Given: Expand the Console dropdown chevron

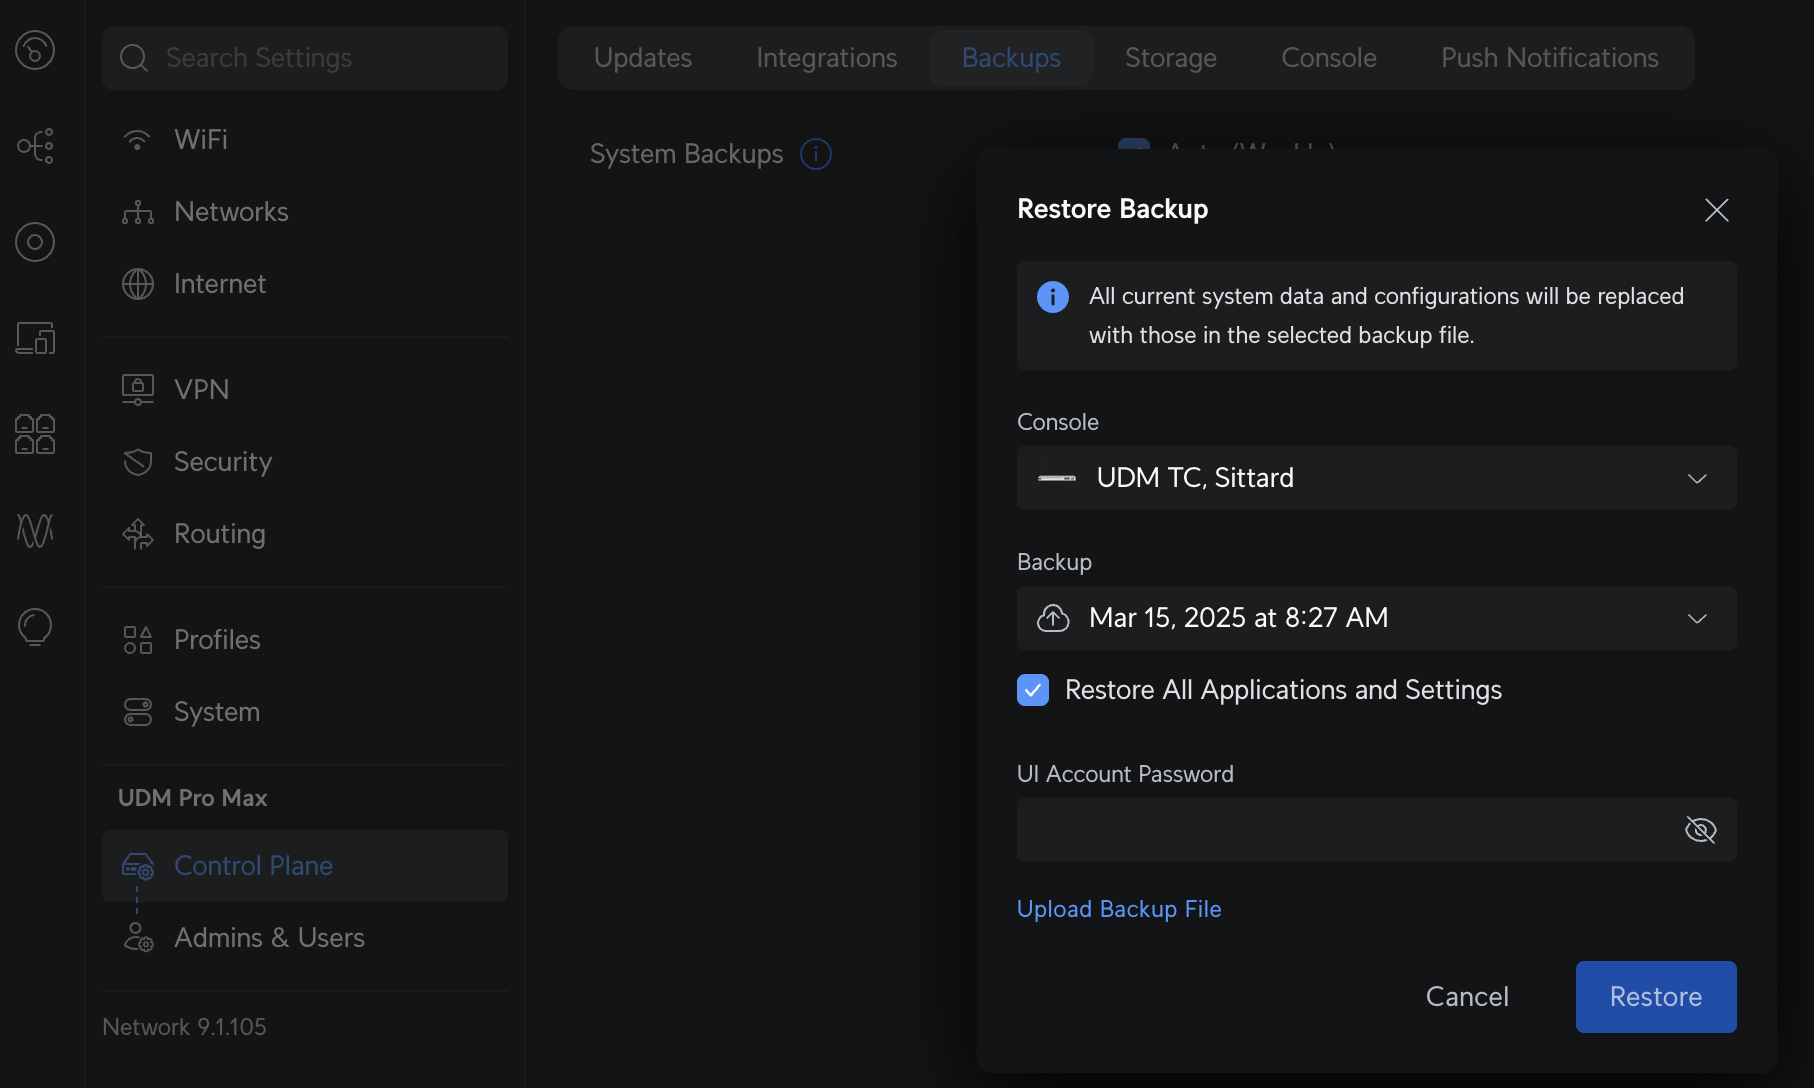Looking at the screenshot, I should click(x=1697, y=479).
